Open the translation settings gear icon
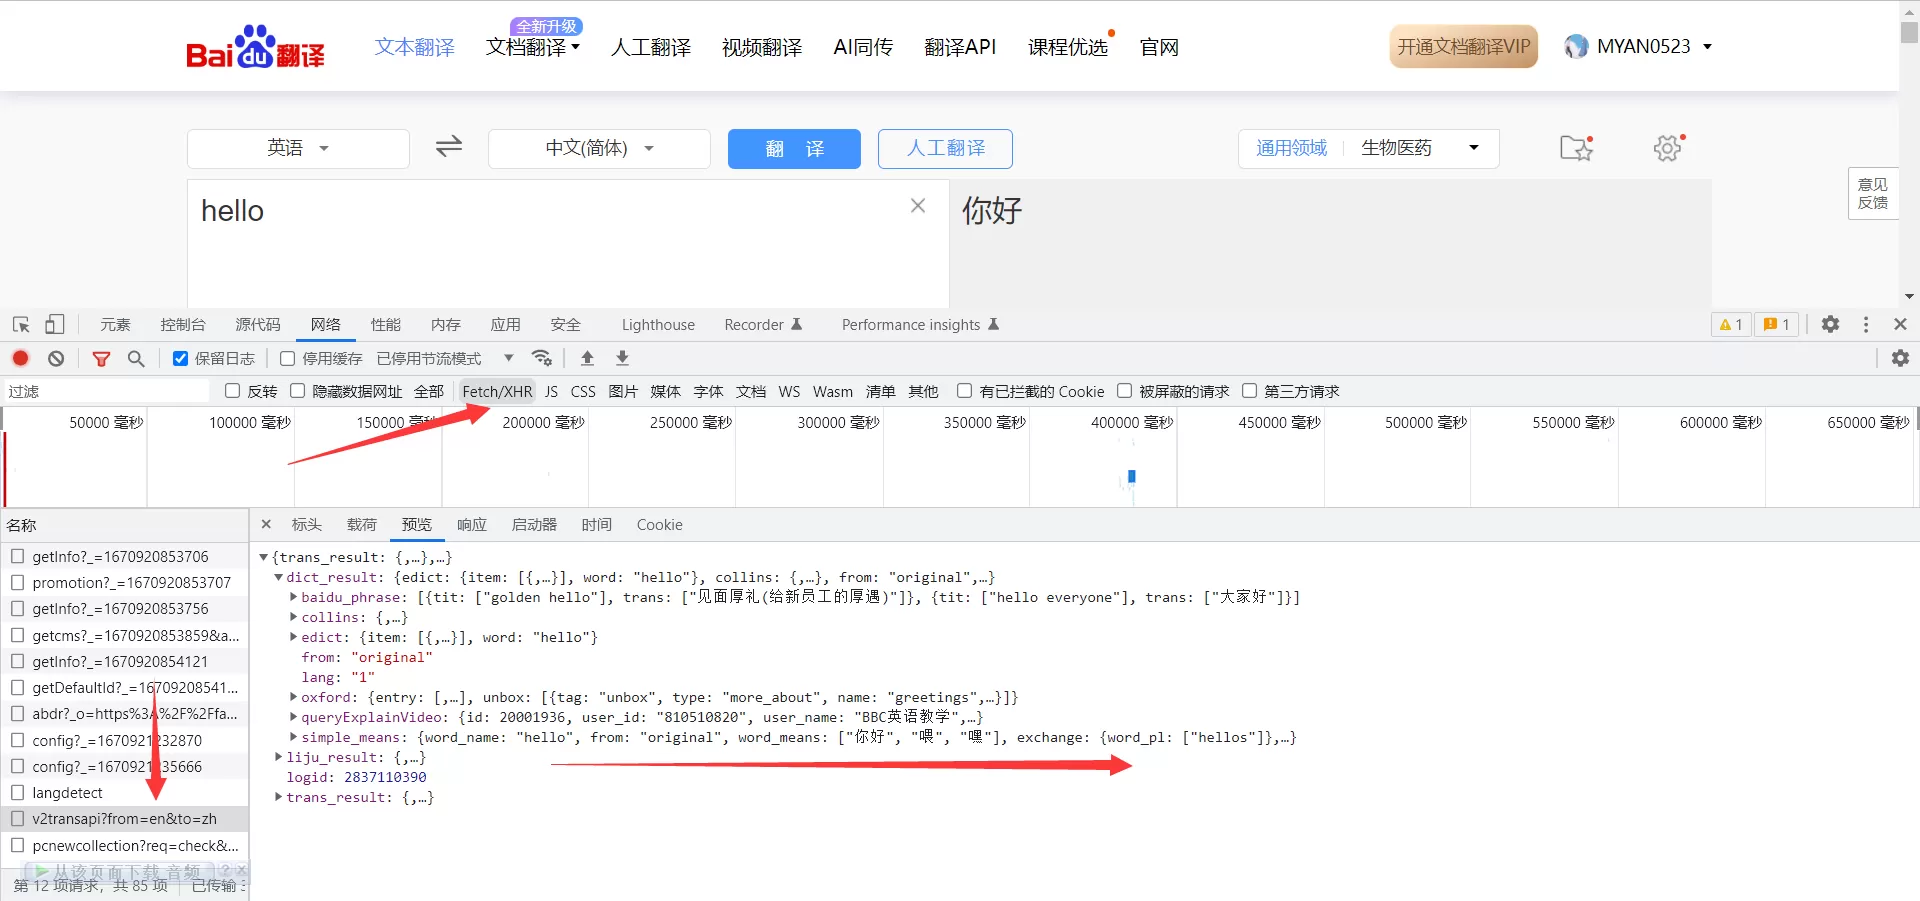The image size is (1920, 901). click(1667, 148)
